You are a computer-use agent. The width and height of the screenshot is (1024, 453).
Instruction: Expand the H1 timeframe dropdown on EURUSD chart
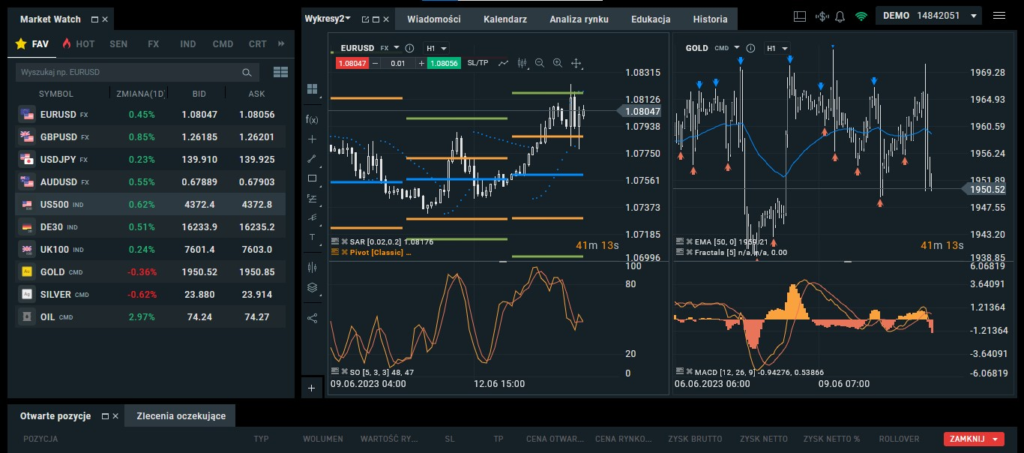pyautogui.click(x=436, y=48)
